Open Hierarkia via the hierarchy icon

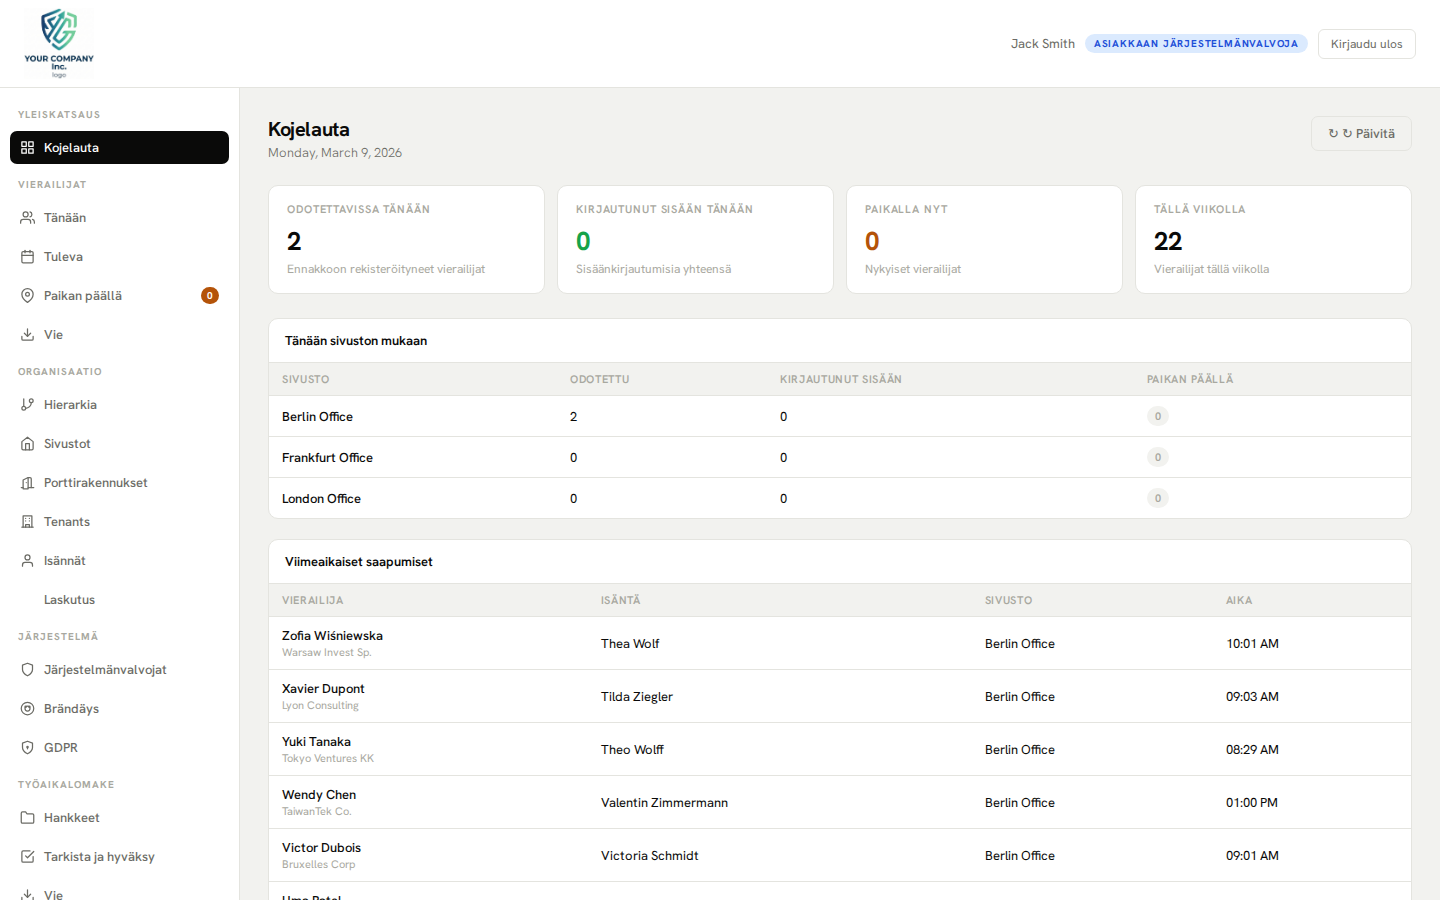click(x=27, y=404)
